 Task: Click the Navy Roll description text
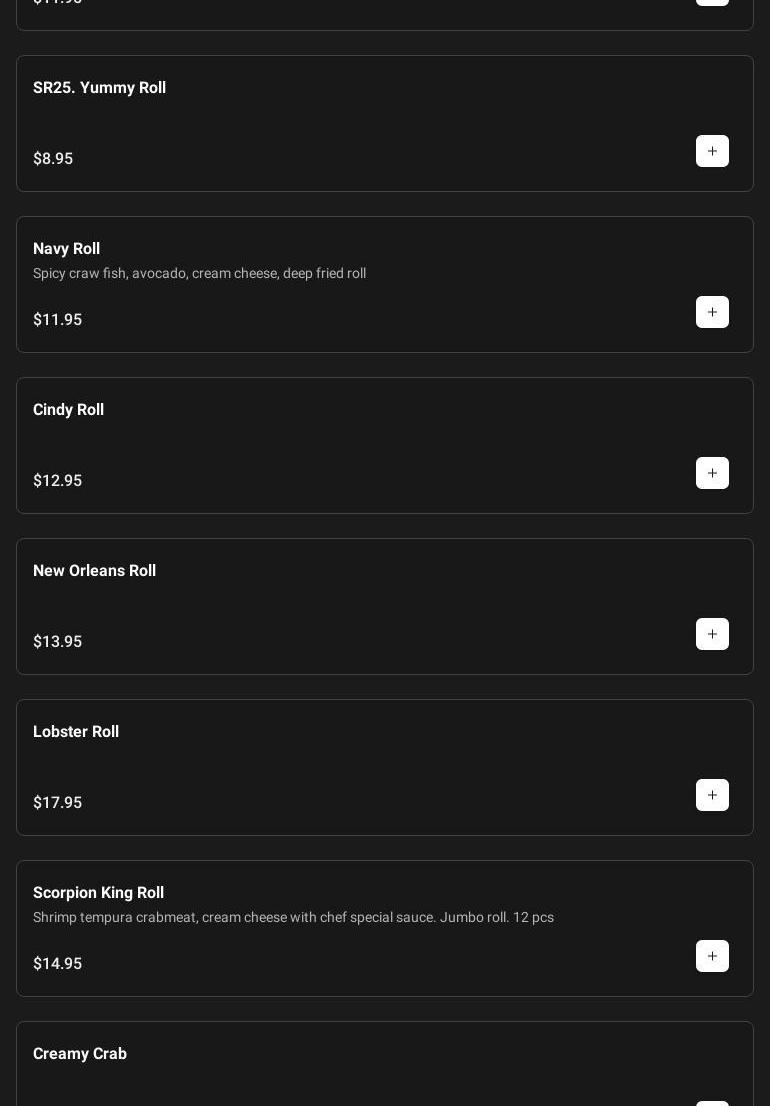point(199,273)
